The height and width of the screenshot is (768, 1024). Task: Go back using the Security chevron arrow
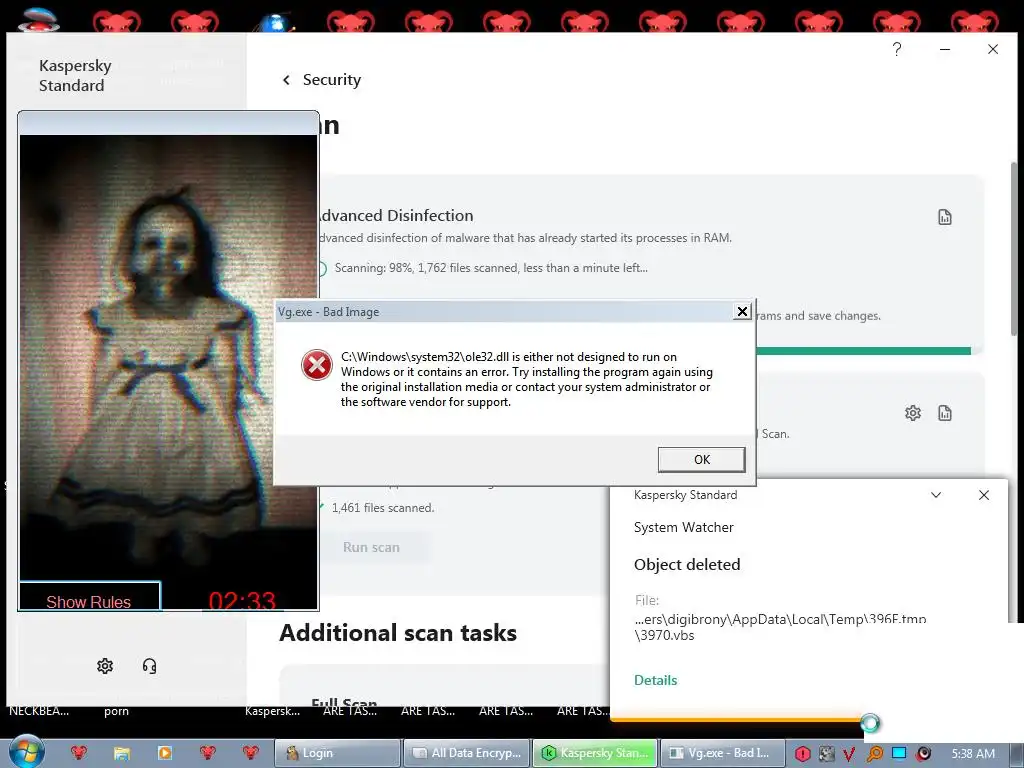click(x=286, y=80)
